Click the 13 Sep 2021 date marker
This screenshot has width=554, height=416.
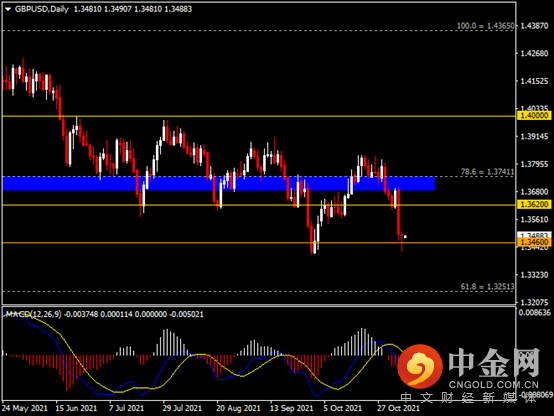point(291,408)
